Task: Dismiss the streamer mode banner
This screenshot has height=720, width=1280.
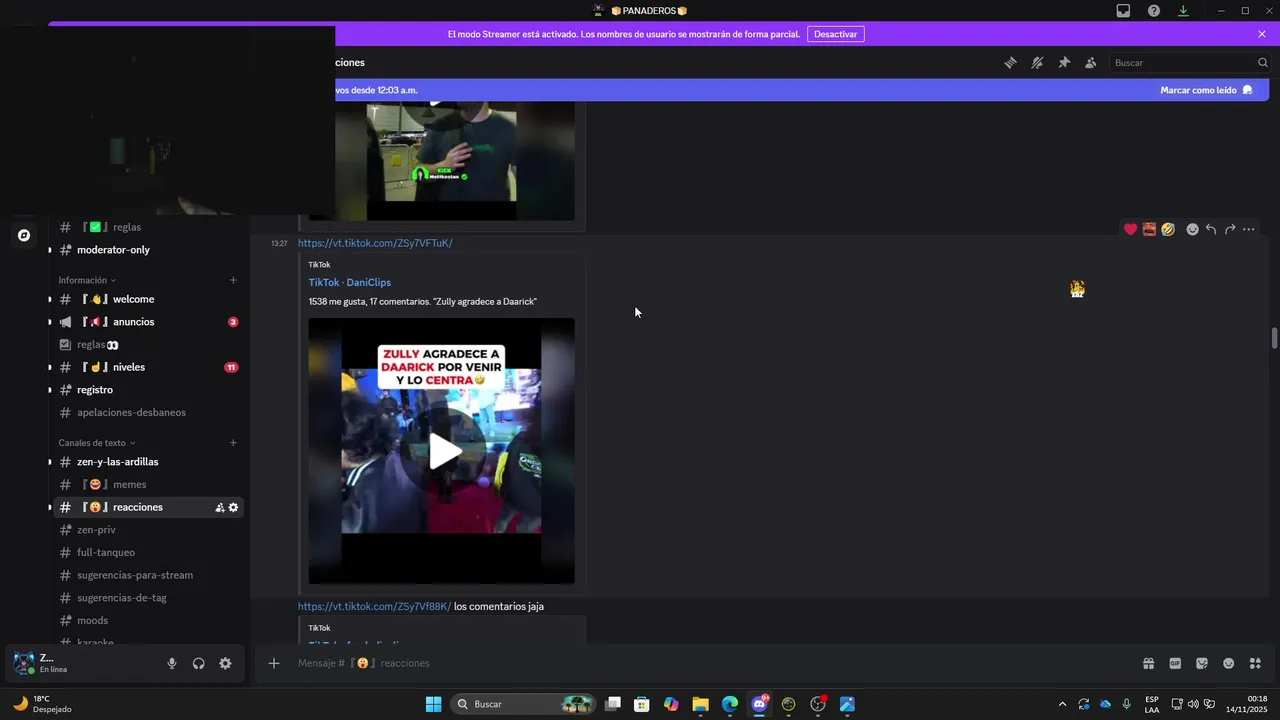Action: click(x=1262, y=34)
